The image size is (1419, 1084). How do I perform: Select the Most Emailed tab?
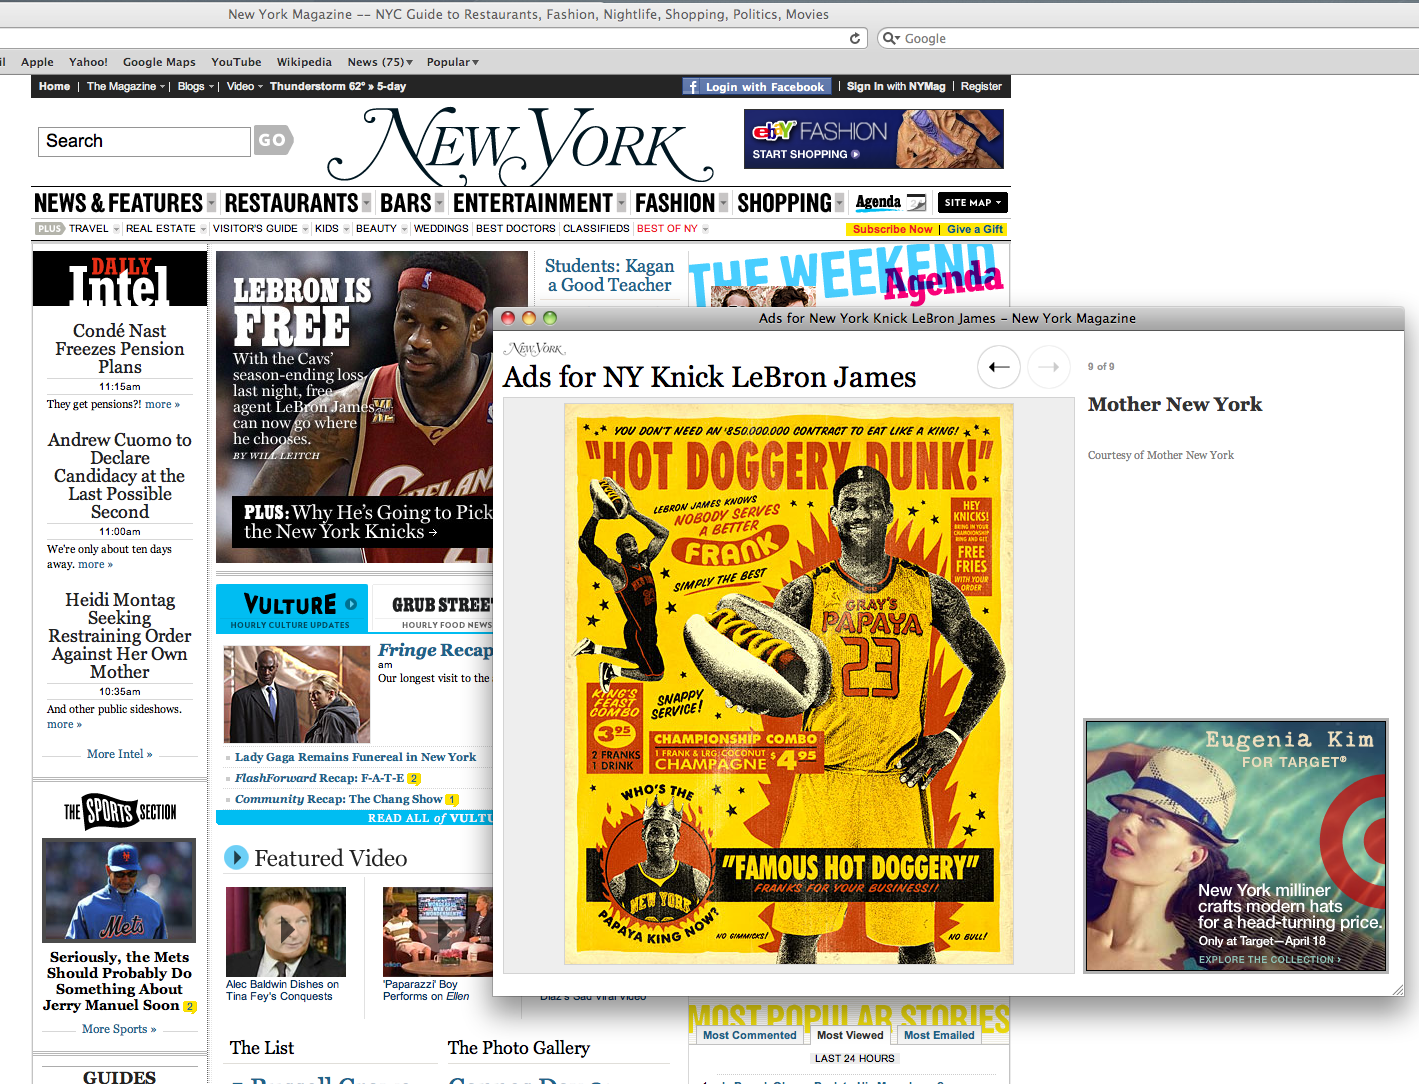tap(939, 1035)
